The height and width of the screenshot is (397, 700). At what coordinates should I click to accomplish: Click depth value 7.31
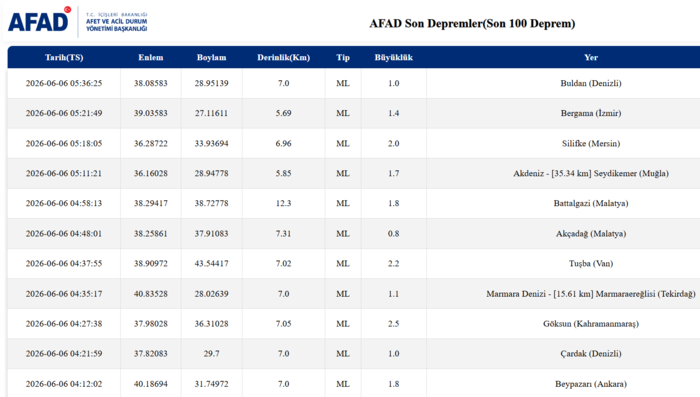(283, 234)
